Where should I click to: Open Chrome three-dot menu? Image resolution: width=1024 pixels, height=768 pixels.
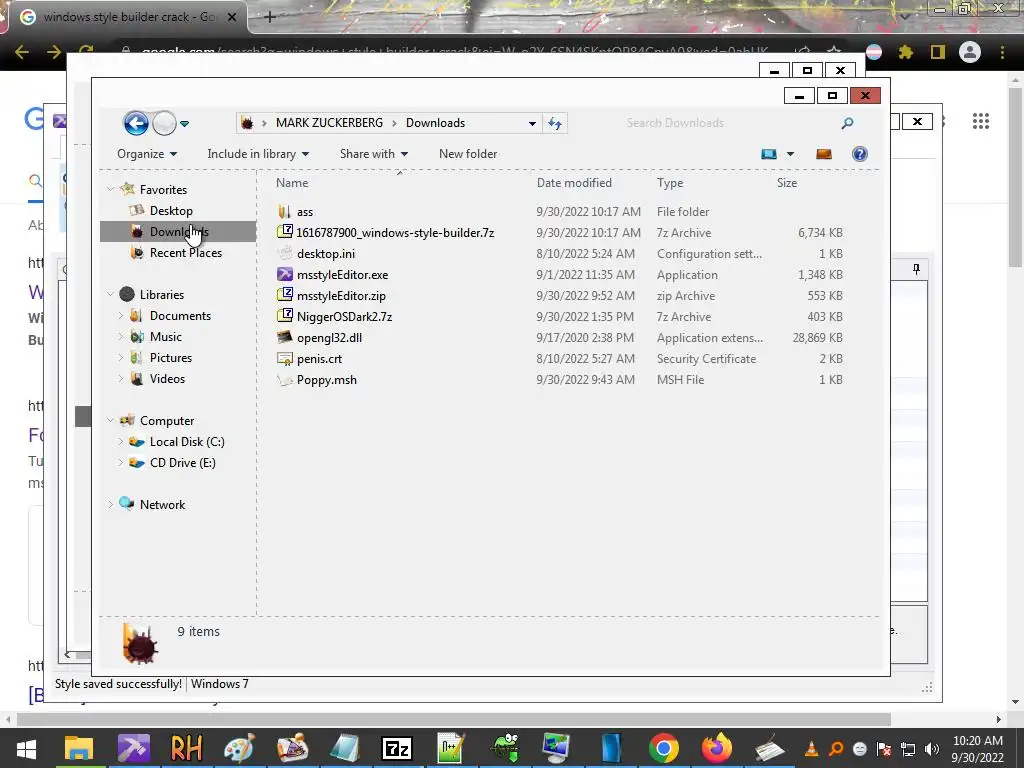pyautogui.click(x=1002, y=52)
